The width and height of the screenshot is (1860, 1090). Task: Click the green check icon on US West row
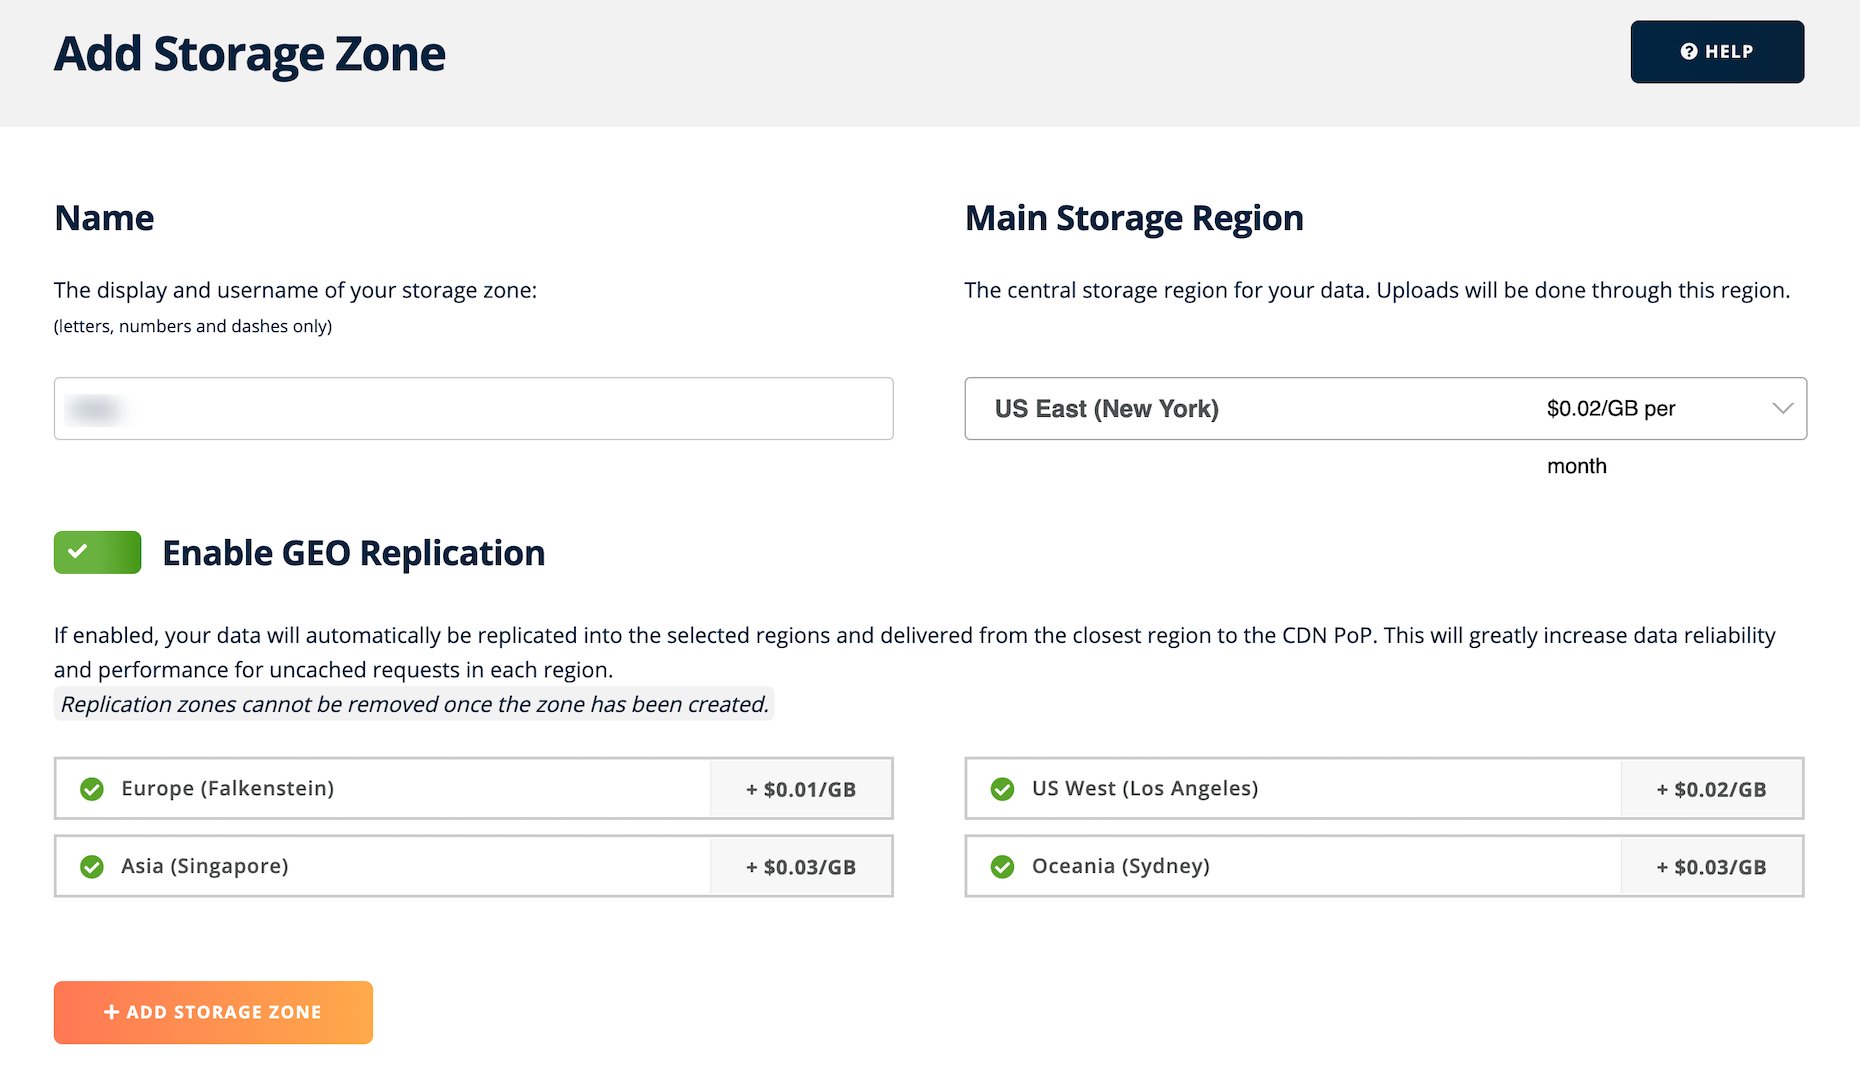point(1002,789)
